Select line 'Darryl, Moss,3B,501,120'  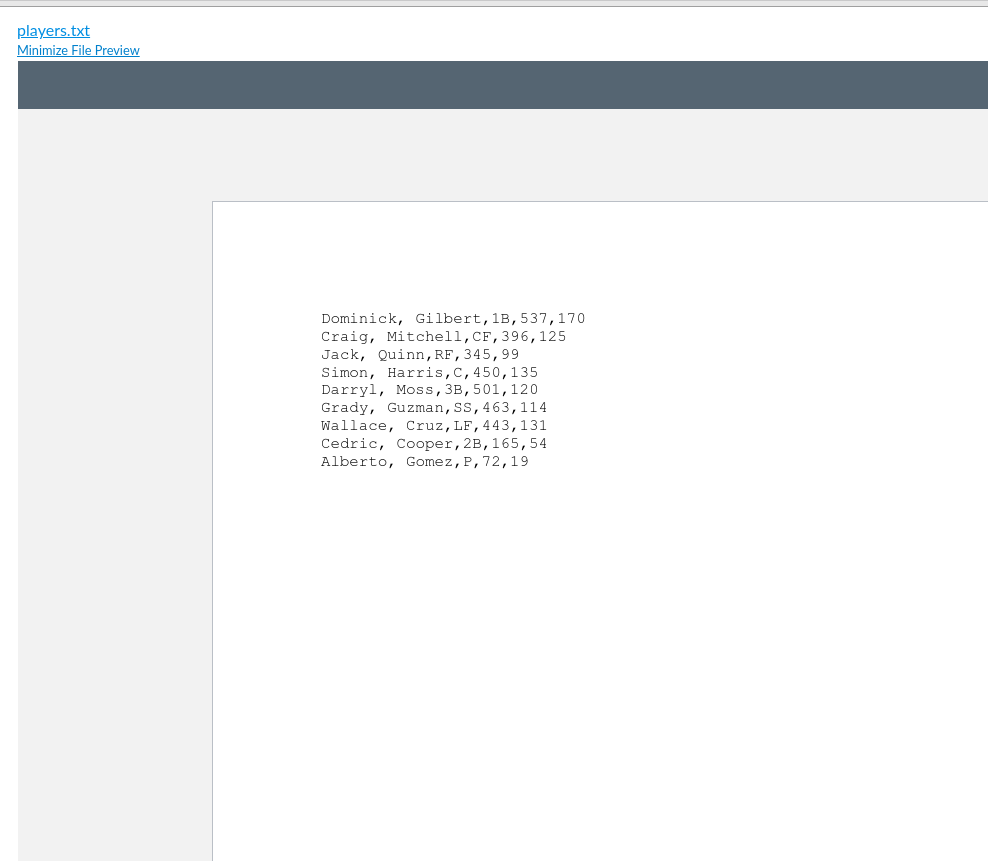(430, 390)
